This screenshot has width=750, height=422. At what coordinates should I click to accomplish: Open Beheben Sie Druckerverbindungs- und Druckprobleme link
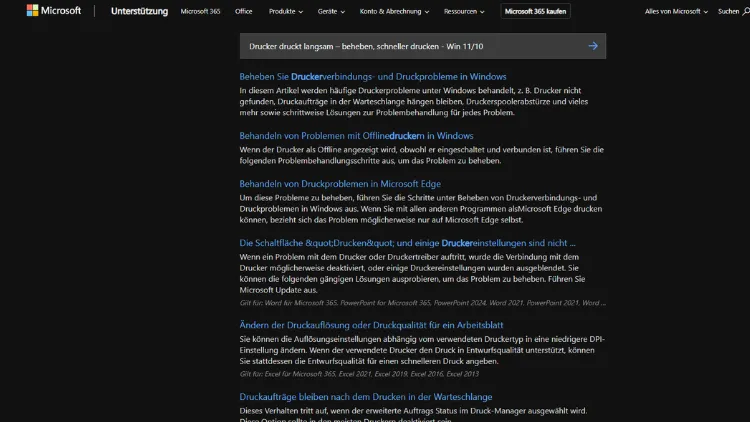(373, 77)
